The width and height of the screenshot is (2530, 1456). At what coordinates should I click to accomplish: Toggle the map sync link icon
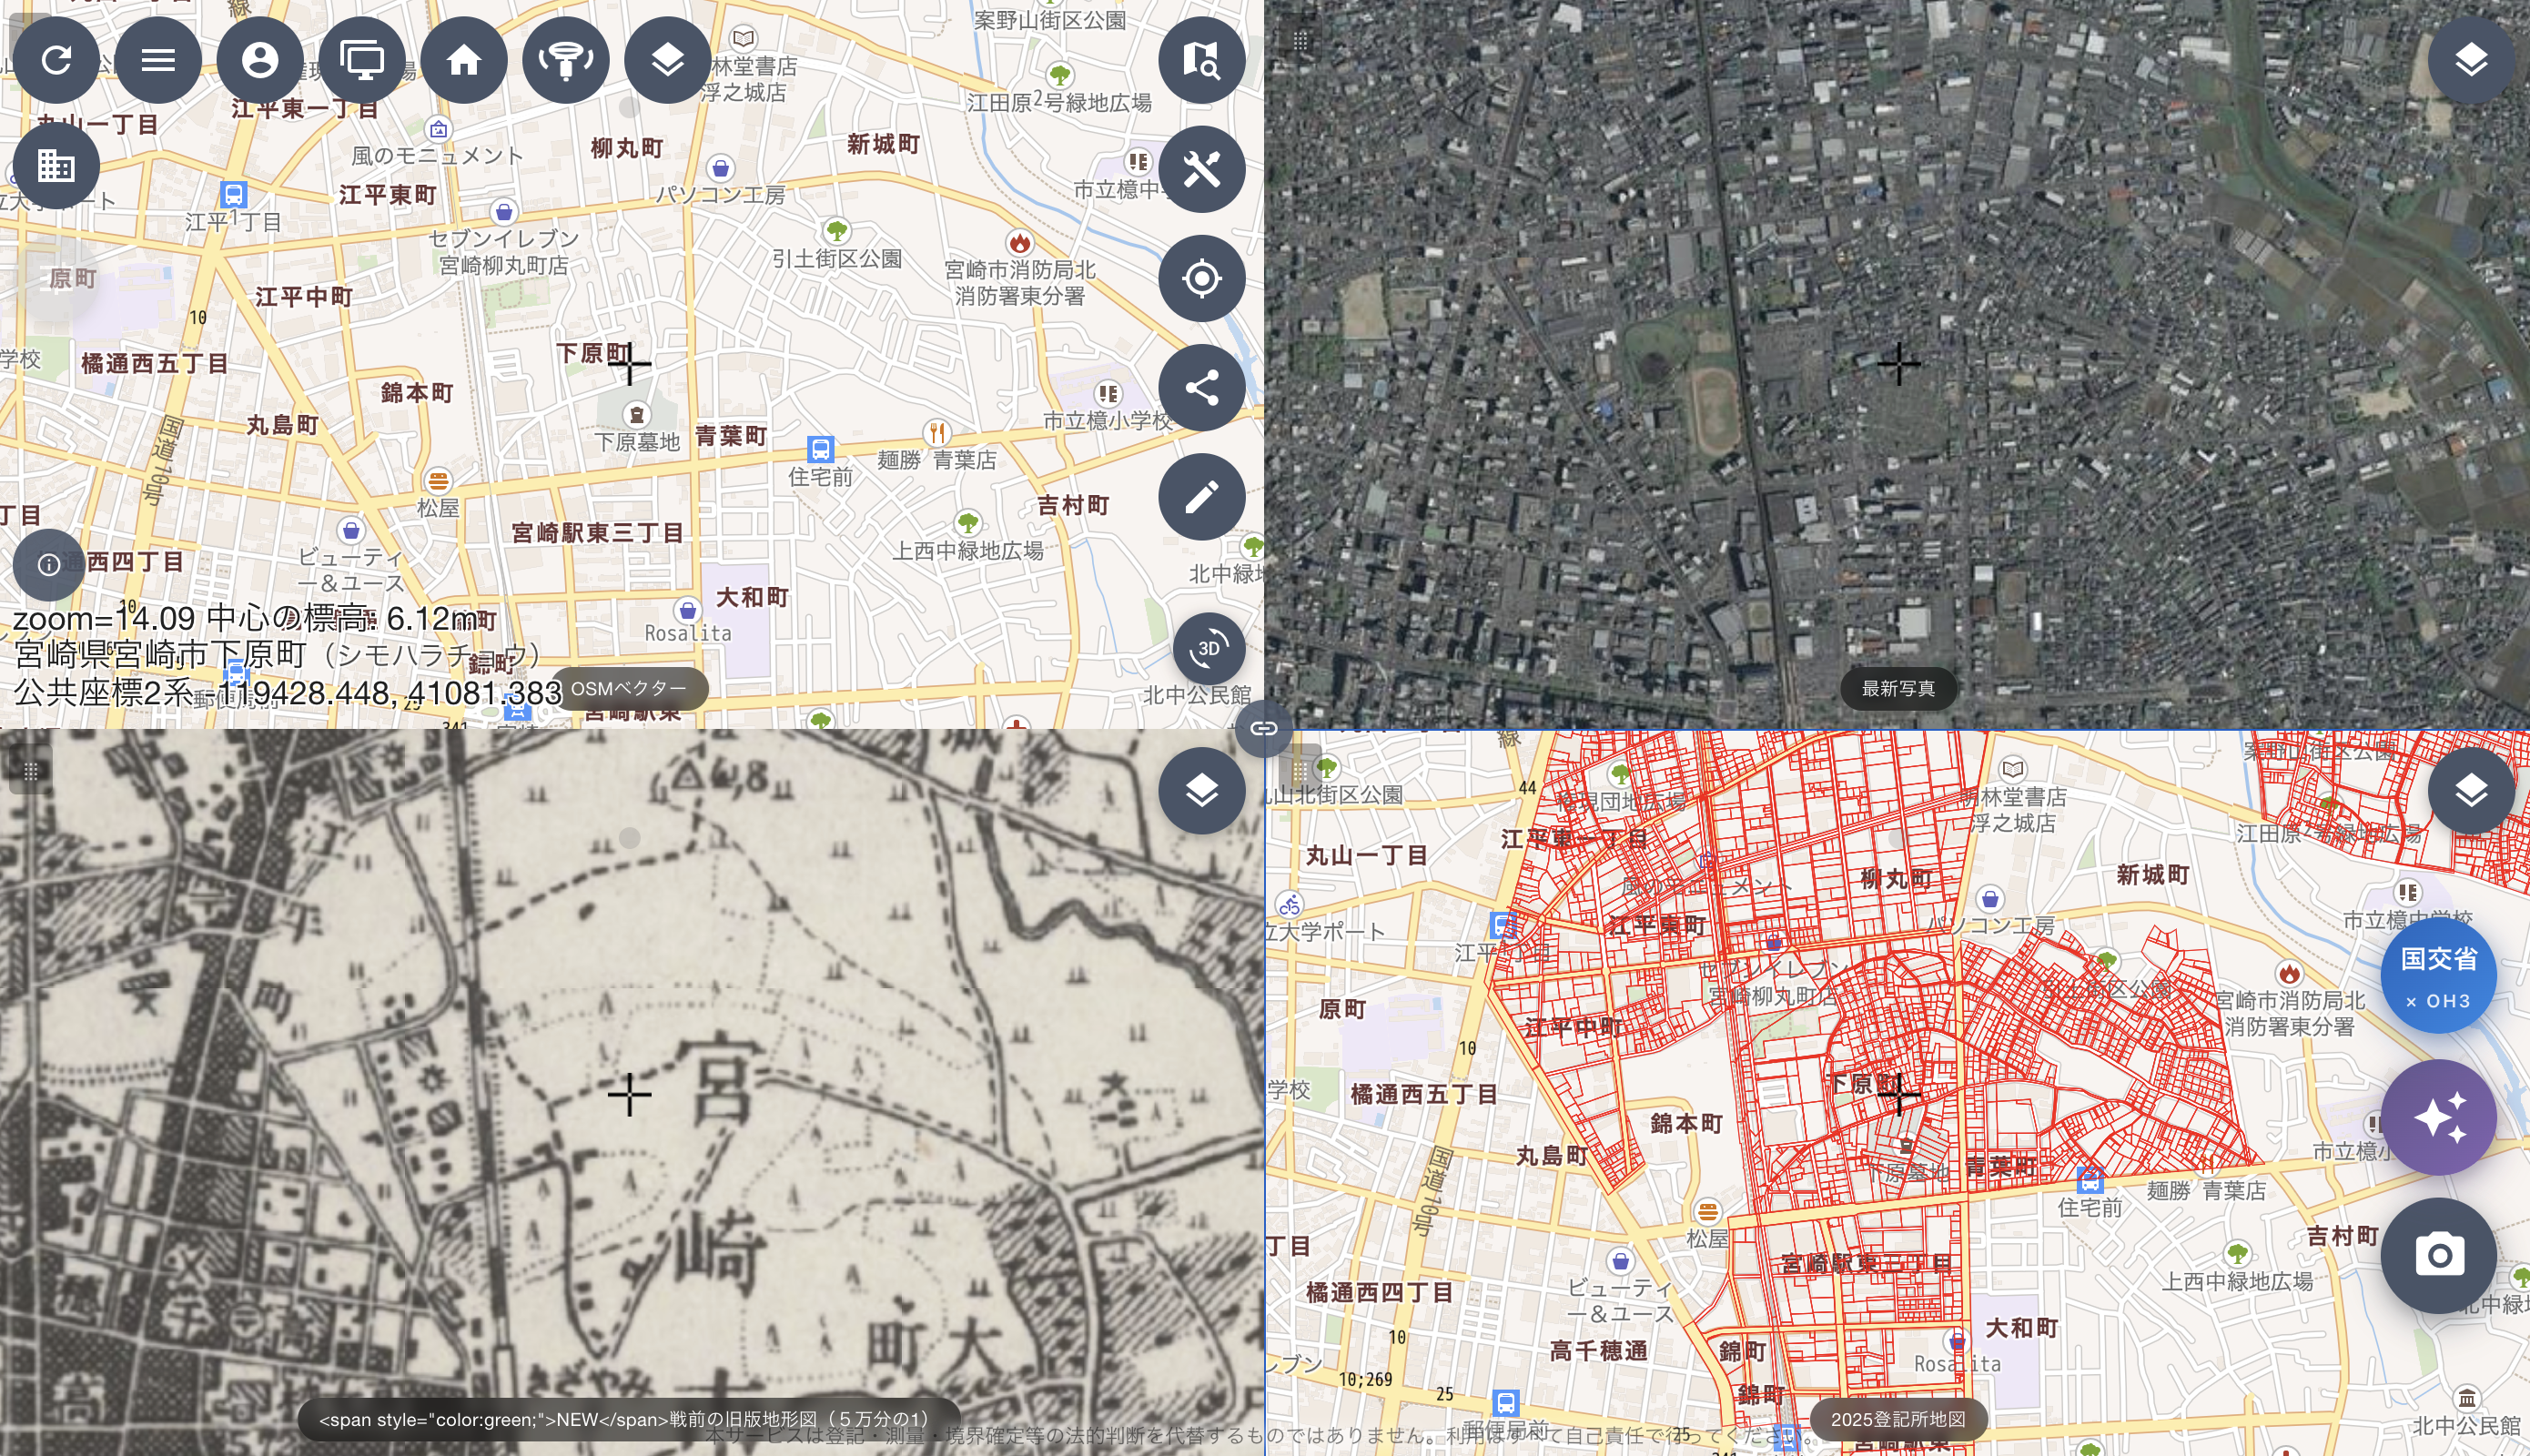pyautogui.click(x=1264, y=728)
